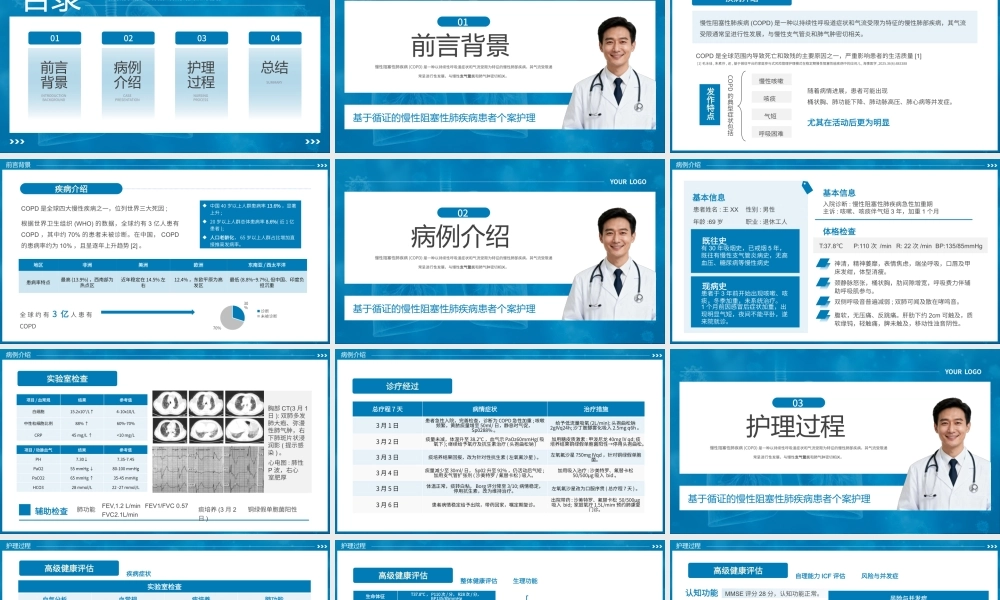Select the highlighted 3 亿 figure

tap(61, 314)
